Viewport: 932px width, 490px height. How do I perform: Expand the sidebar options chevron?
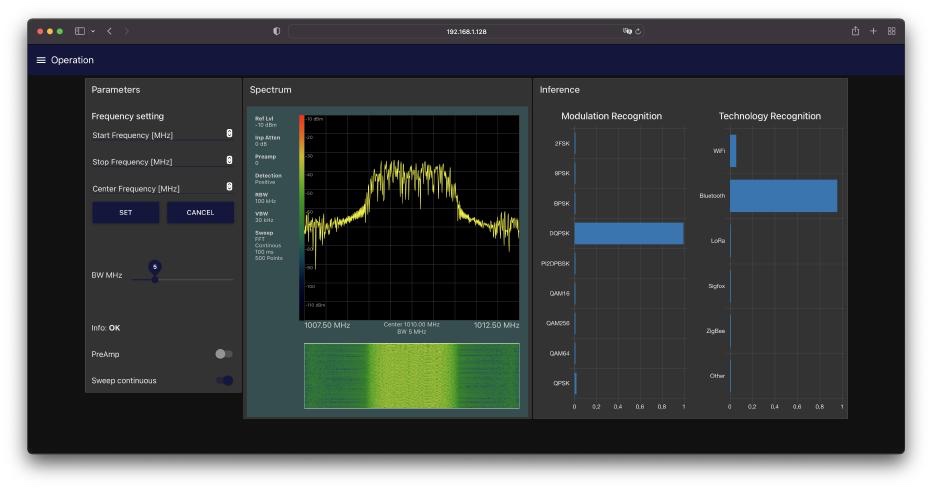pos(93,31)
